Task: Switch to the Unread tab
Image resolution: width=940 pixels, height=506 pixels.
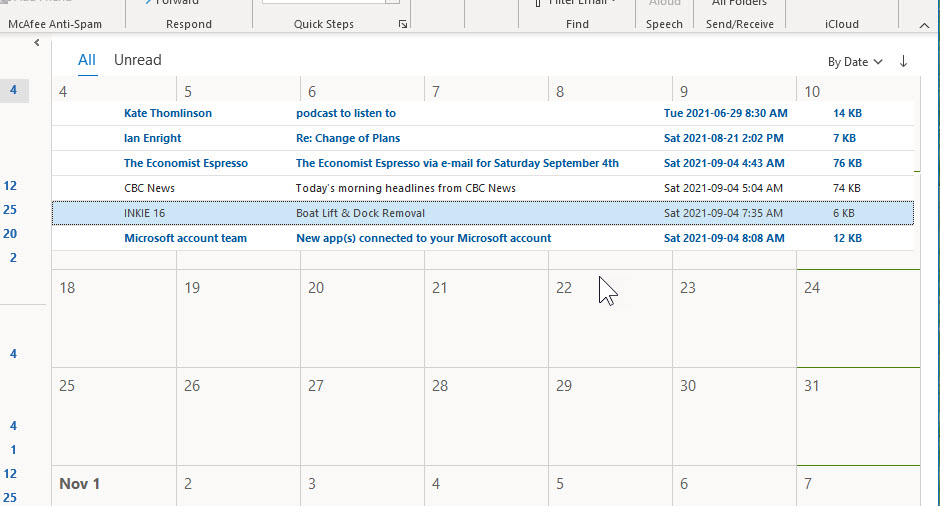Action: pos(137,60)
